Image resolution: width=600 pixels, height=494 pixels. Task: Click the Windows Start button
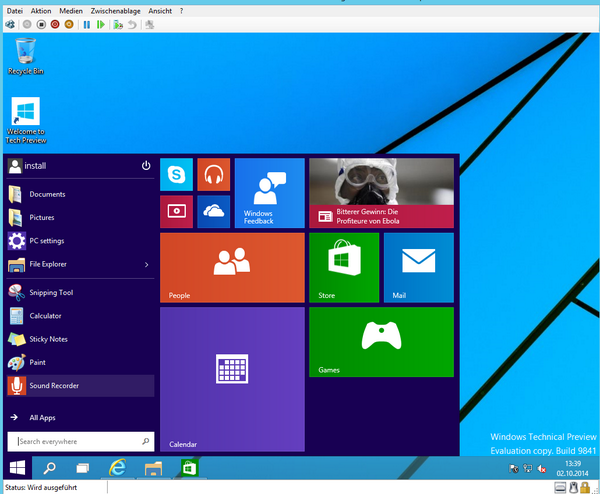click(x=17, y=468)
